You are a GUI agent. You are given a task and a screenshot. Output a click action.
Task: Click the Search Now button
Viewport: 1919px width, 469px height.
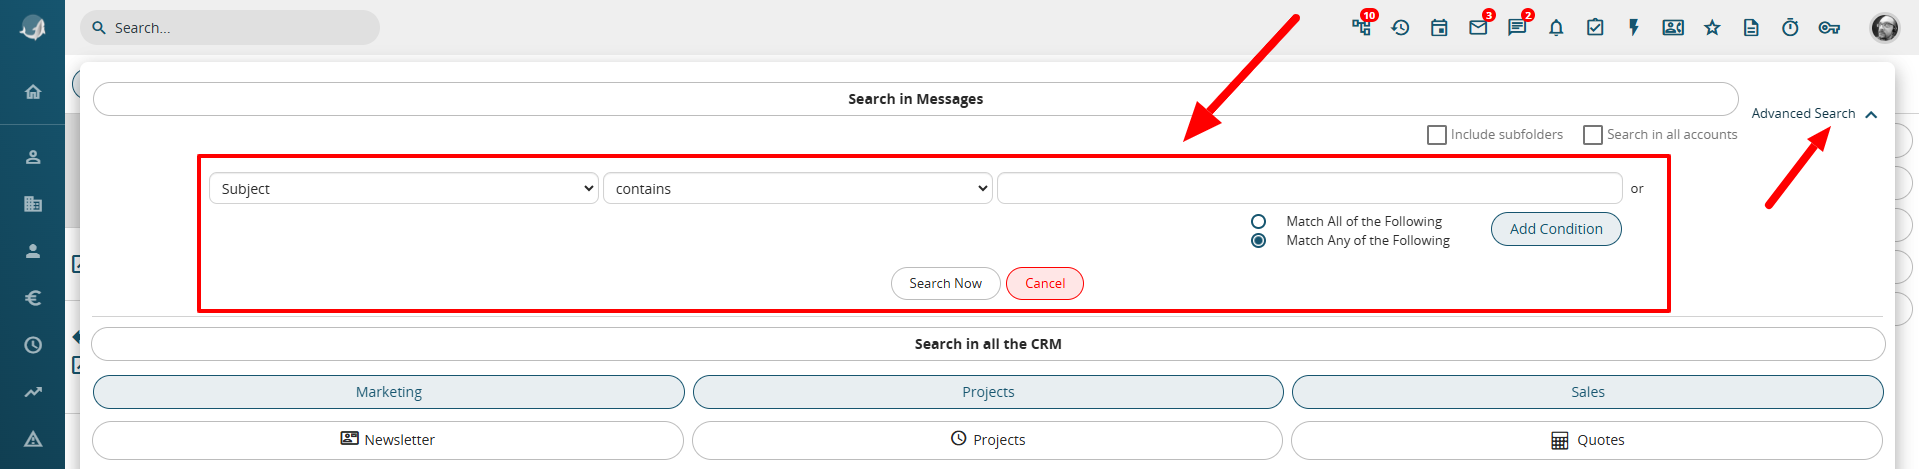tap(945, 283)
